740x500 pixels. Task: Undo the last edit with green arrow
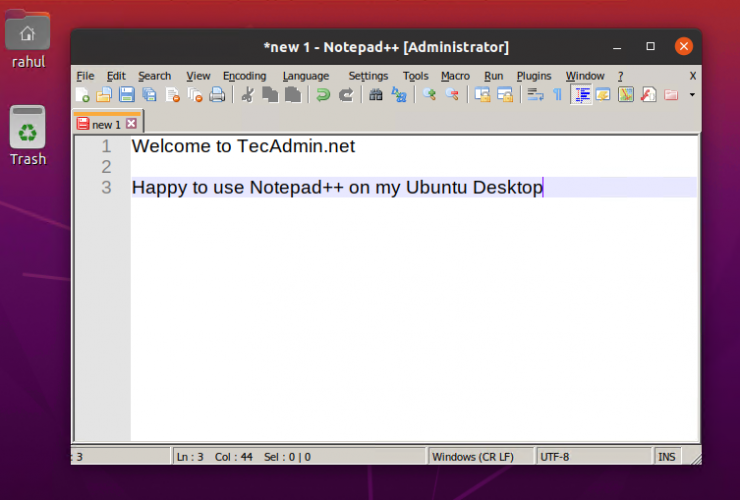(x=323, y=95)
